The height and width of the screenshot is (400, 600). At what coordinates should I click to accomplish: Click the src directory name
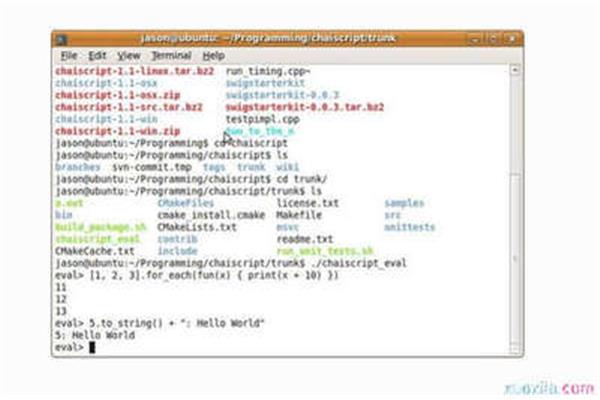click(x=393, y=215)
